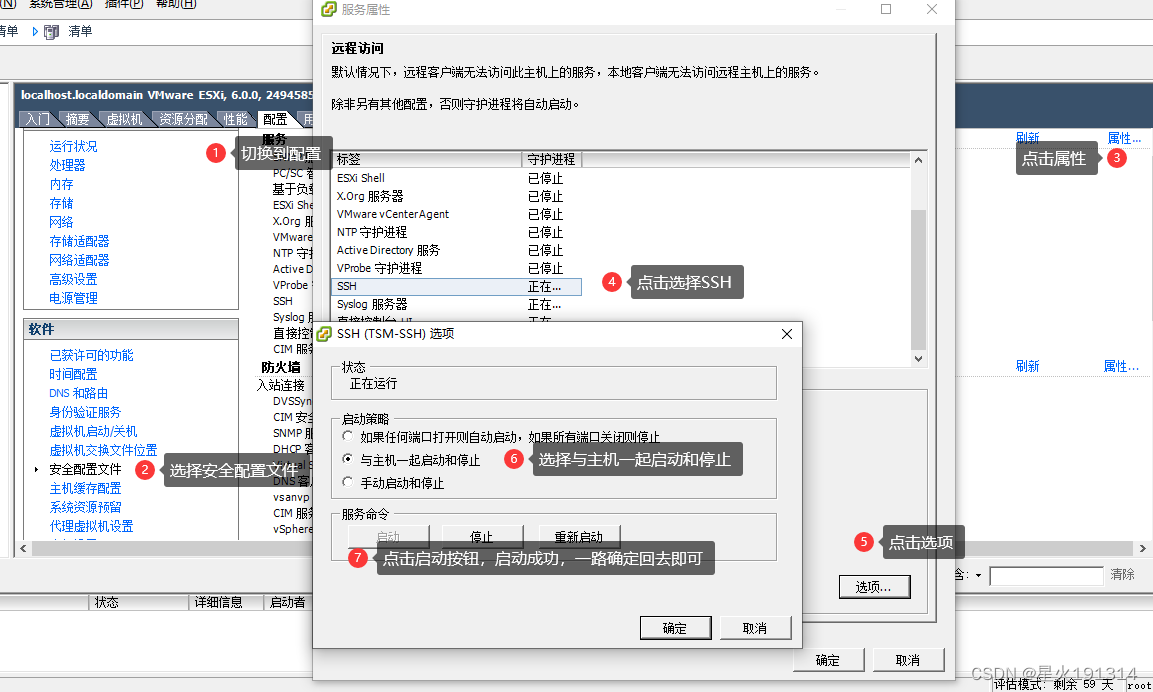
Task: Switch to the 入门 tab
Action: point(38,119)
